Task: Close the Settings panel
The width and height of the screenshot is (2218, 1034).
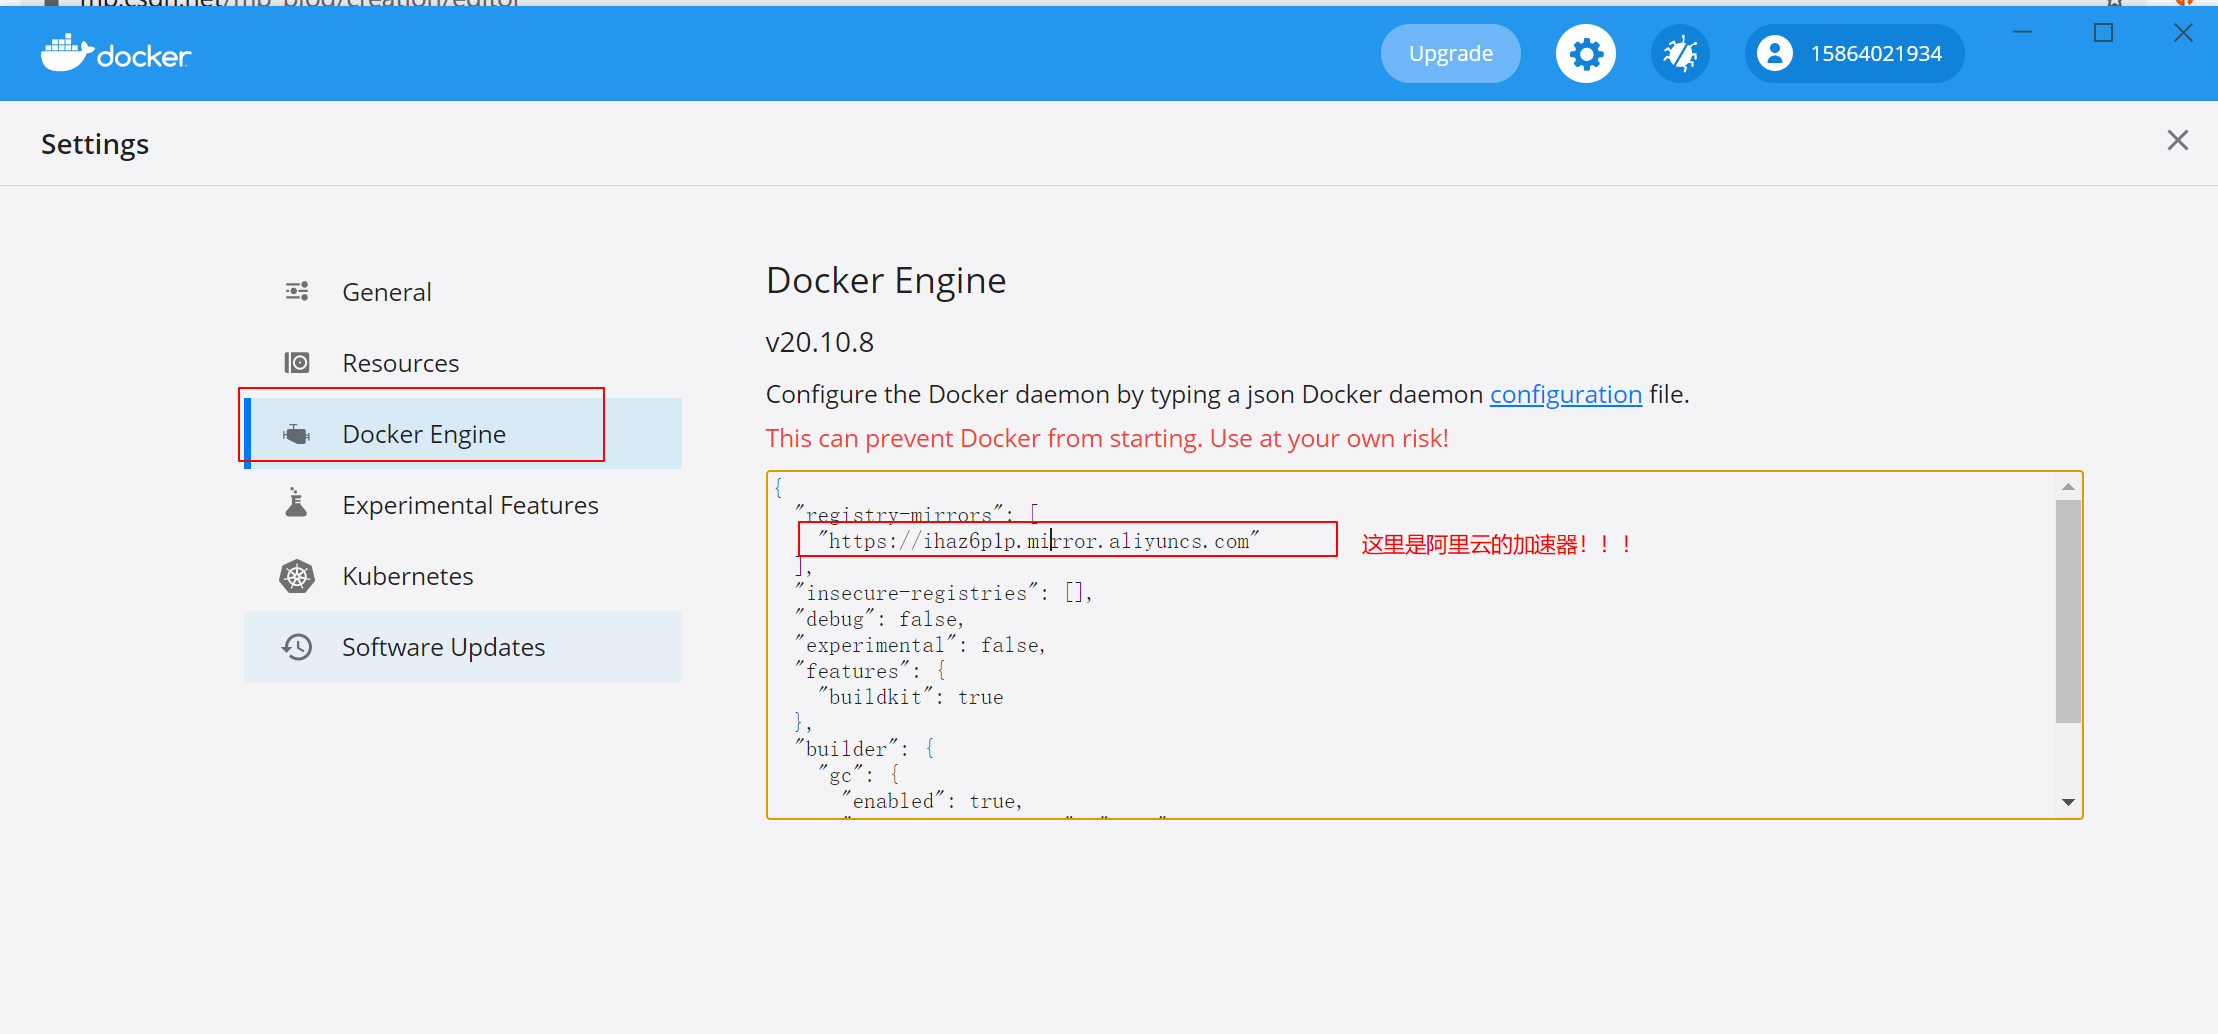Action: 2177,140
